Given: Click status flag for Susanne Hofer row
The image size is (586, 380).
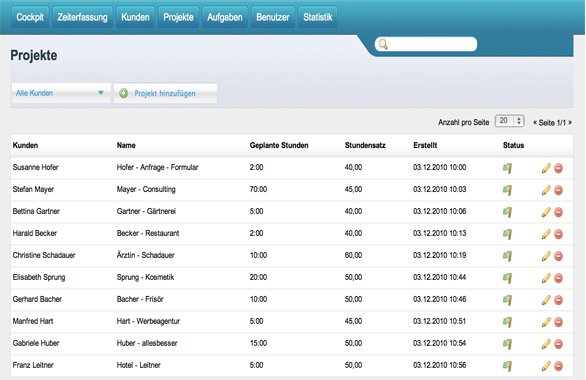Looking at the screenshot, I should click(508, 168).
